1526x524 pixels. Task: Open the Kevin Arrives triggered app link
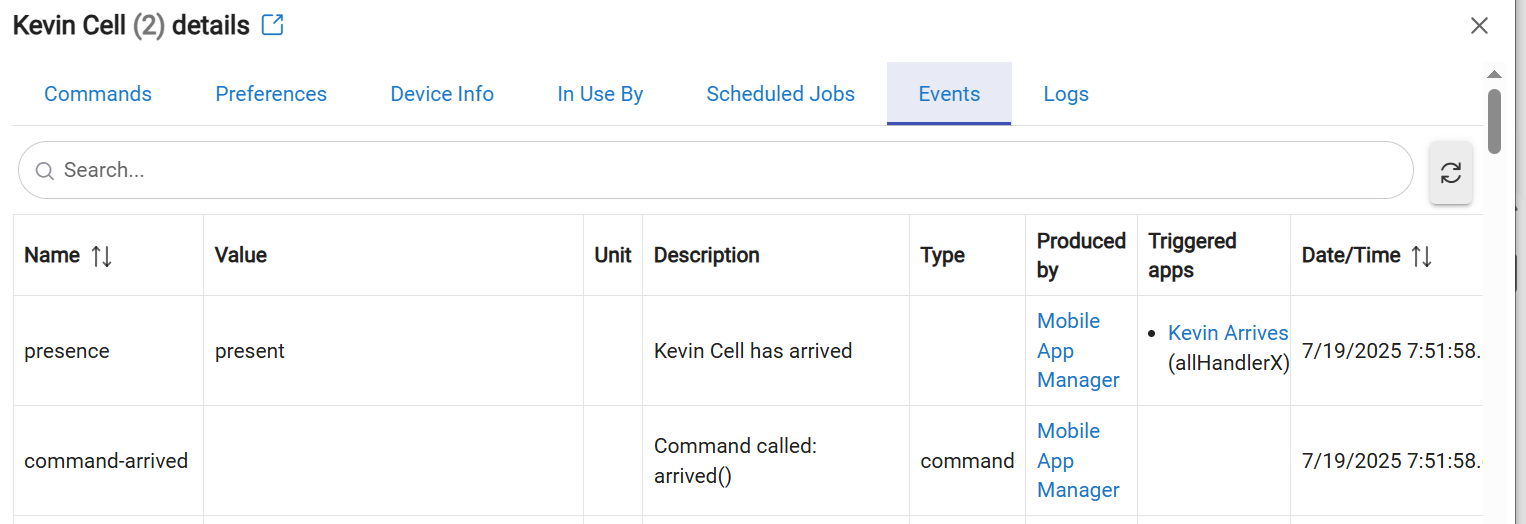tap(1228, 333)
